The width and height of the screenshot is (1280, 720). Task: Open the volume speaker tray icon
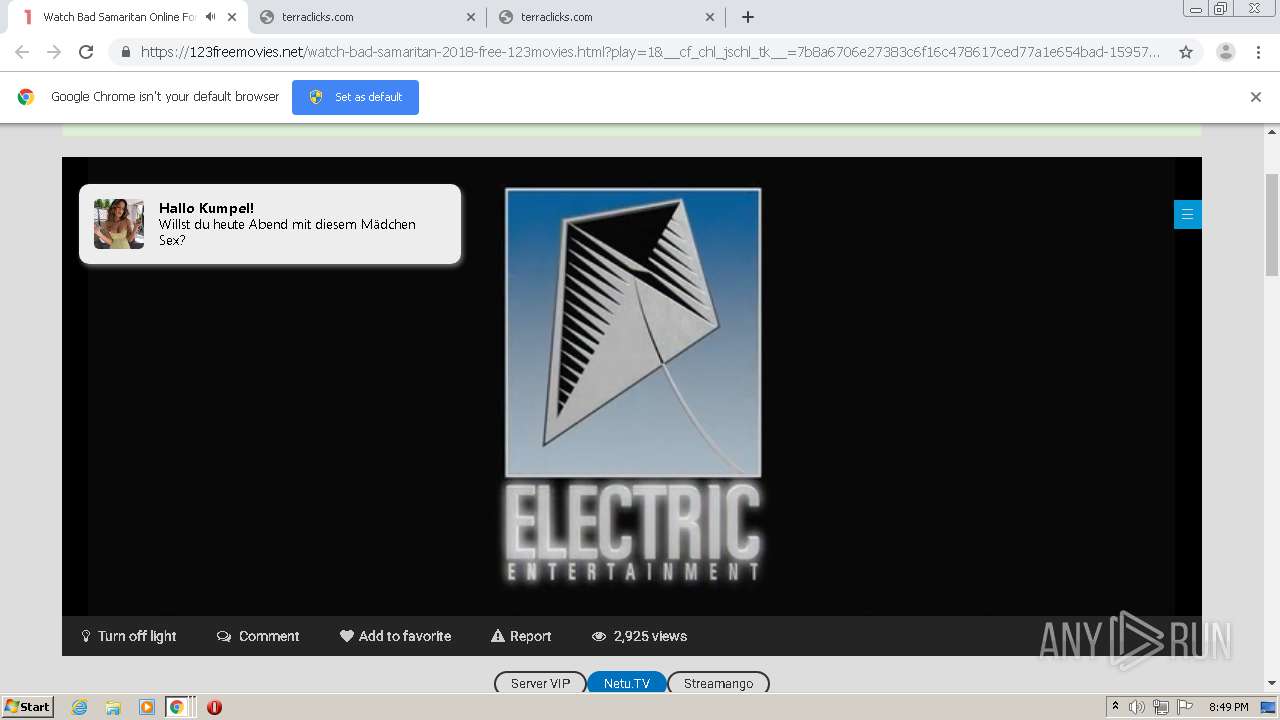point(1137,707)
